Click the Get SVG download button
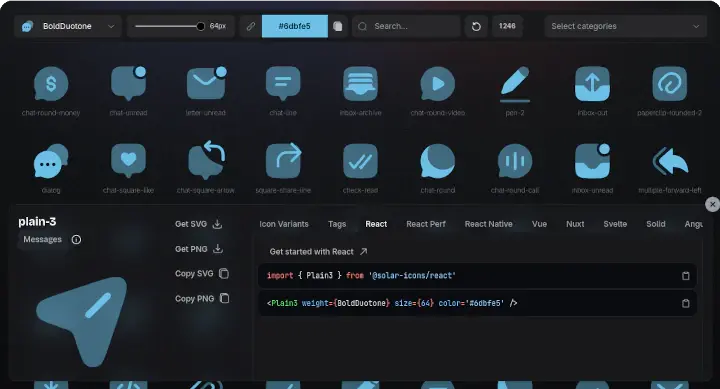This screenshot has width=720, height=389. click(x=198, y=224)
